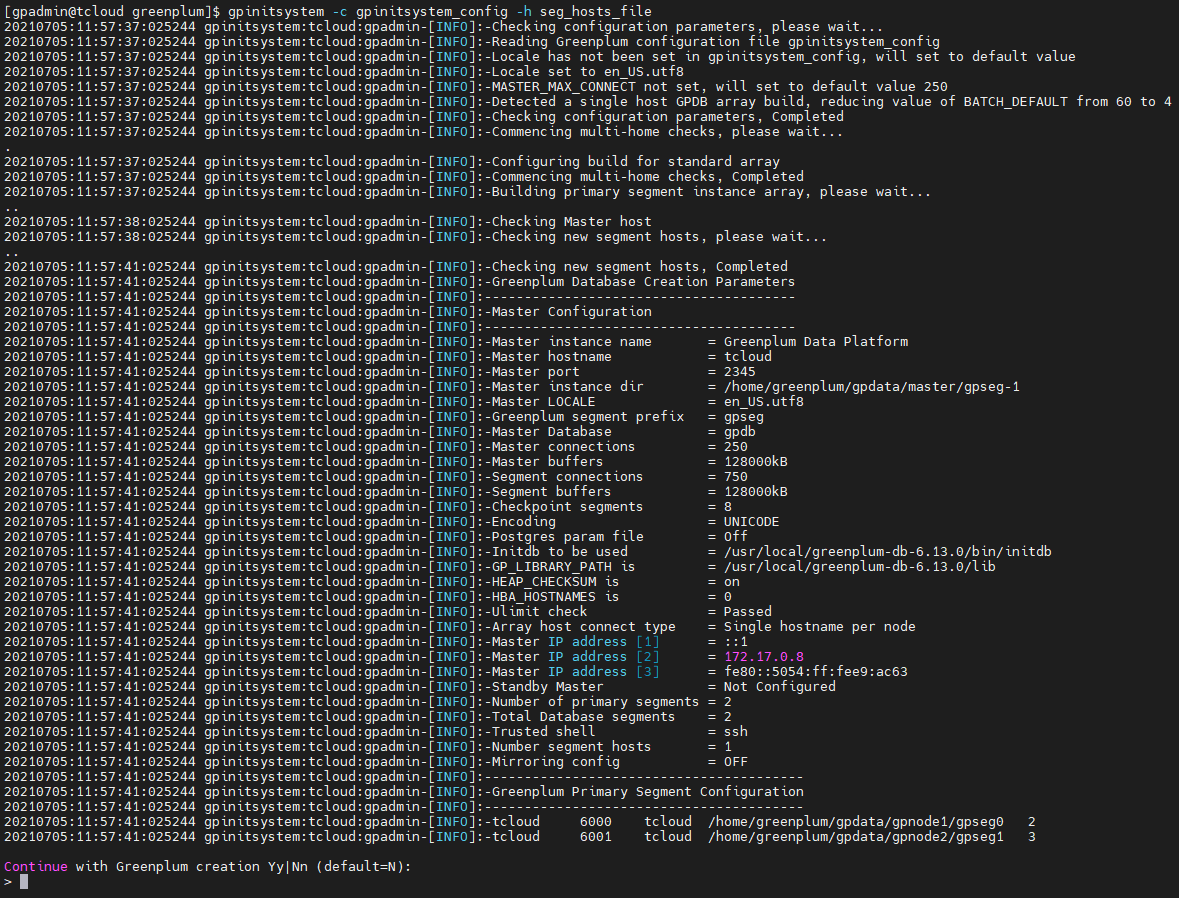The height and width of the screenshot is (898, 1179).
Task: Select path '/home/greenplum/gpdata/gpnode1/gpseg0'
Action: pos(856,822)
